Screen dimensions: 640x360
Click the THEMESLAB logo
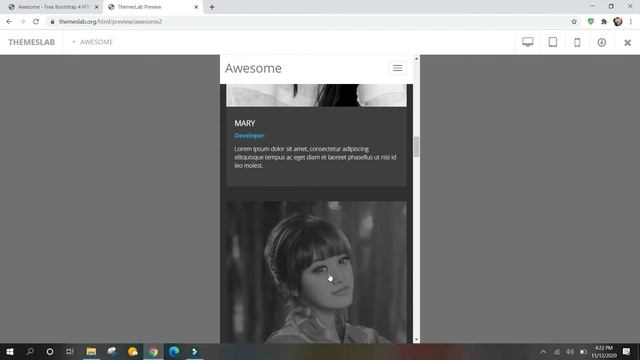click(31, 42)
